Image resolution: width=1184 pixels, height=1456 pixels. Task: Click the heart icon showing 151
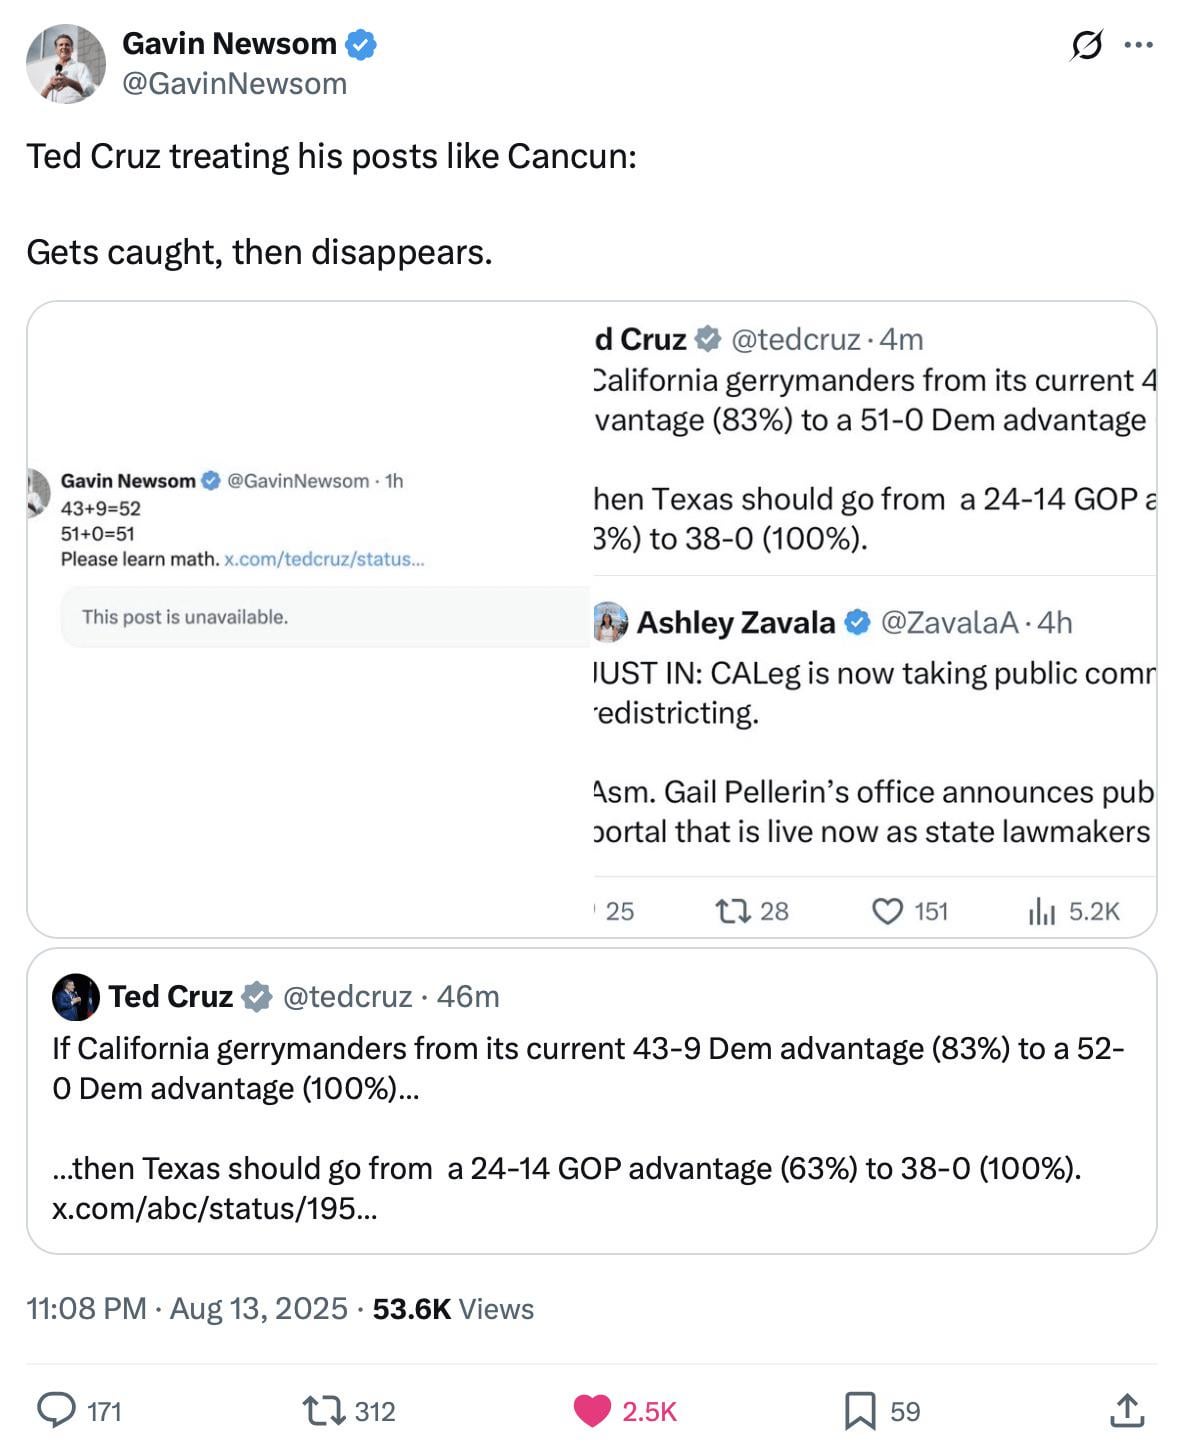(887, 911)
